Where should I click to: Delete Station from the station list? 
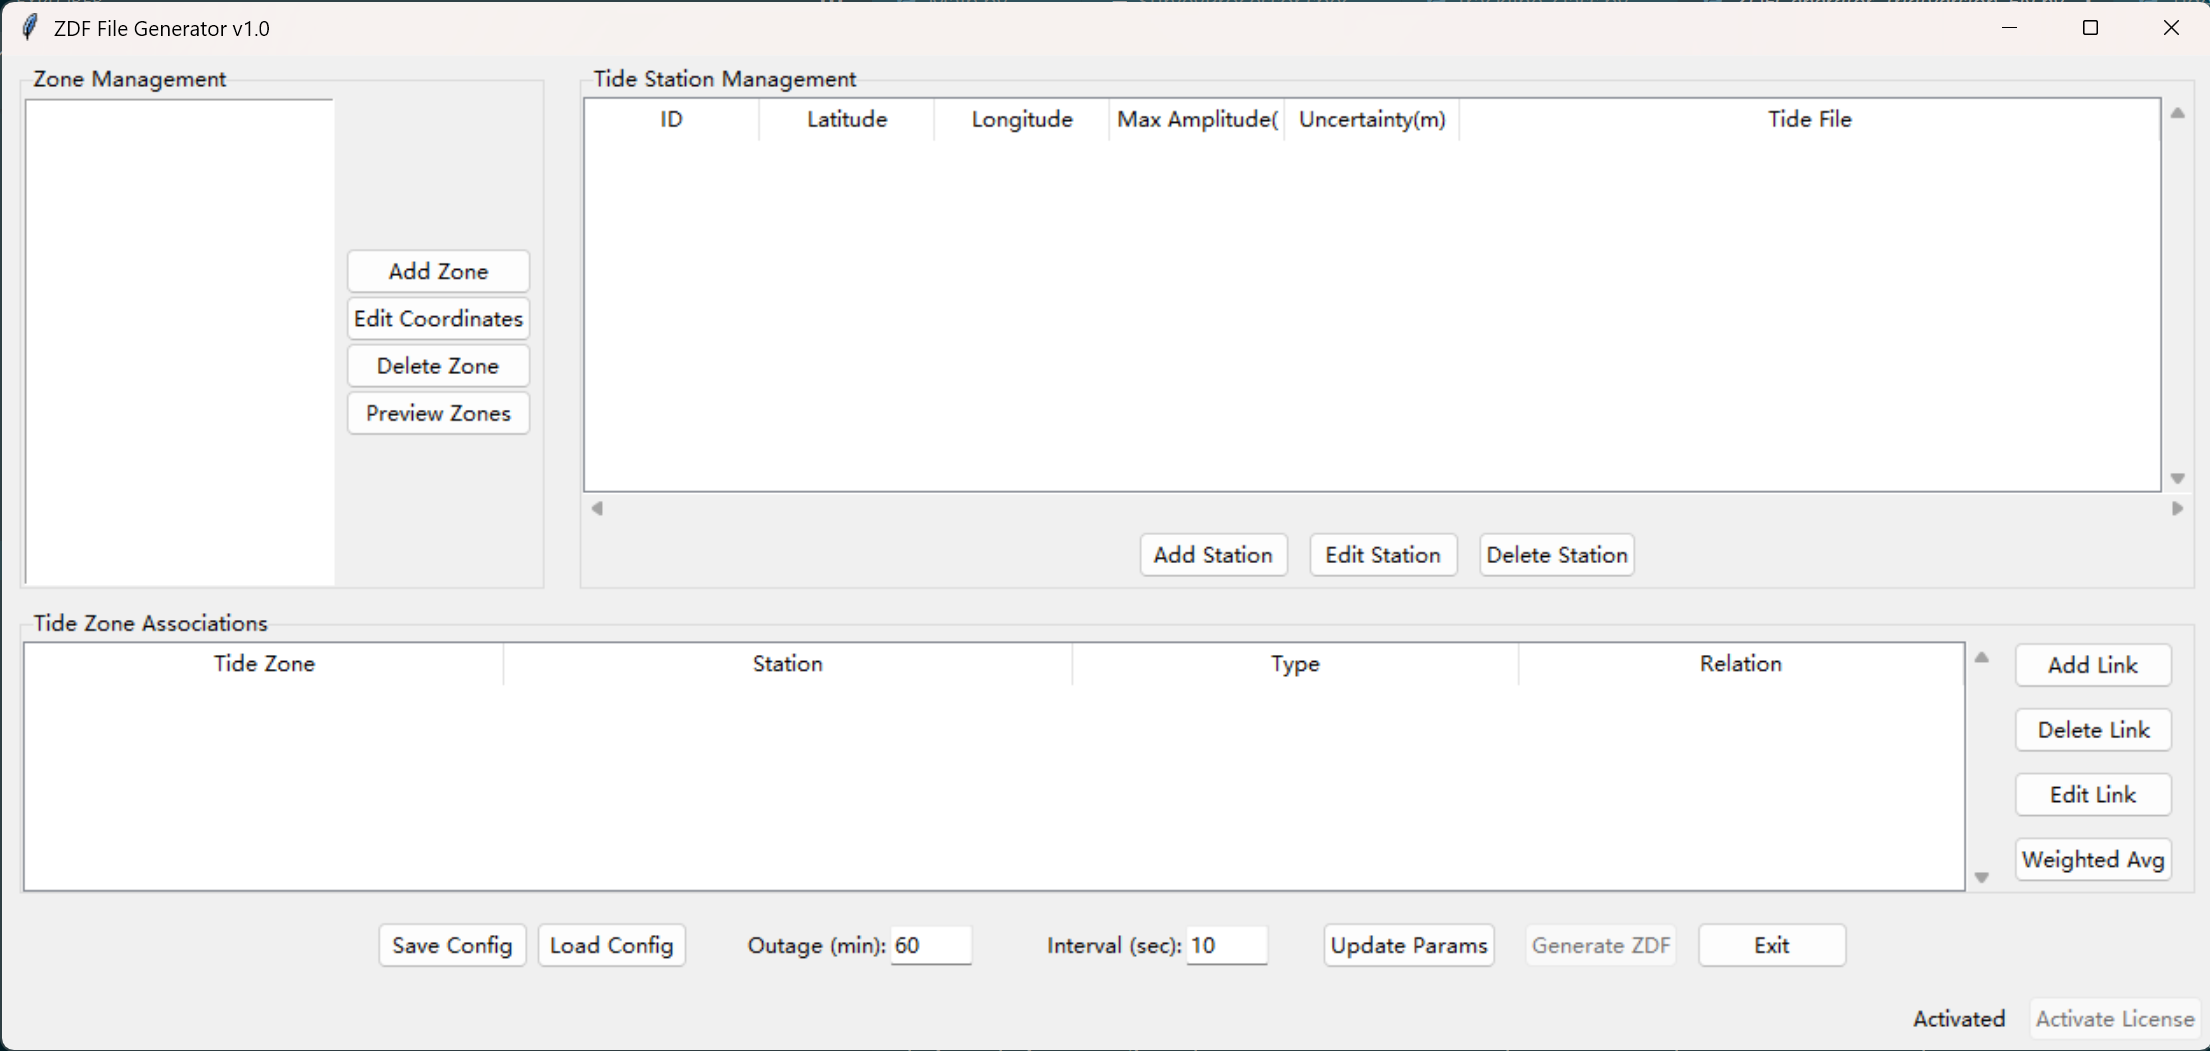[x=1556, y=555]
